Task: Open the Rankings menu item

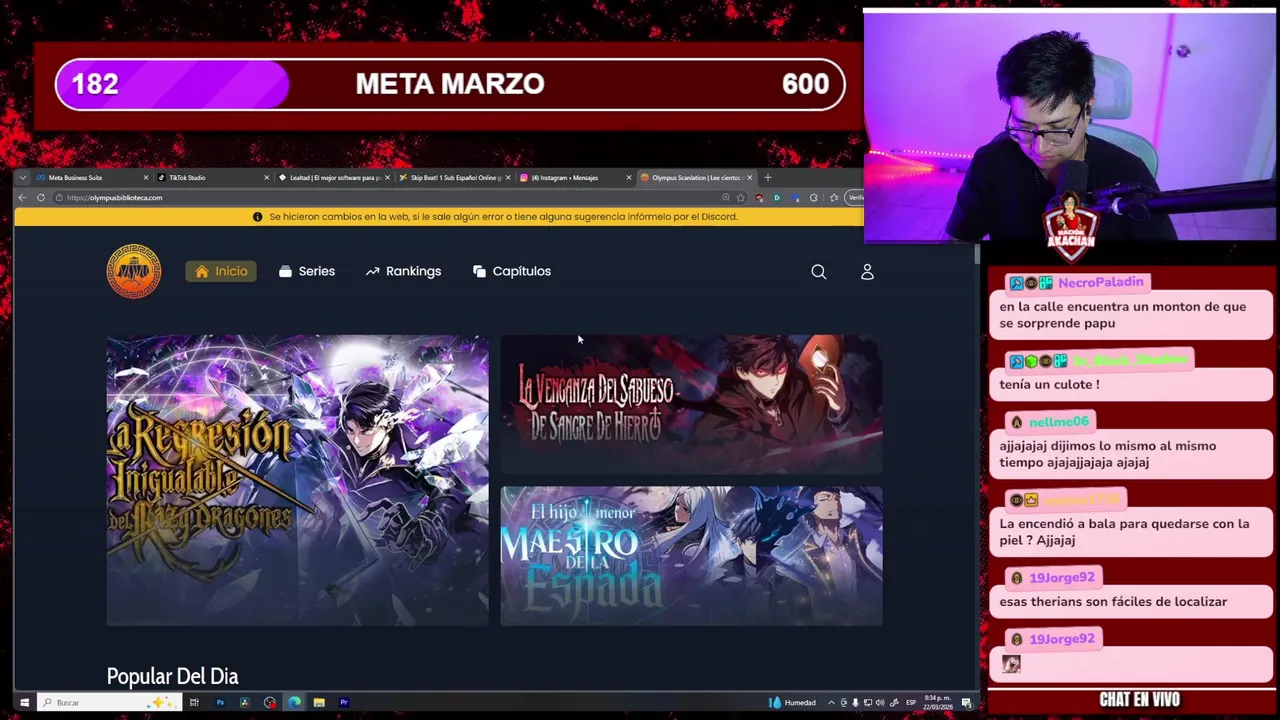Action: 403,271
